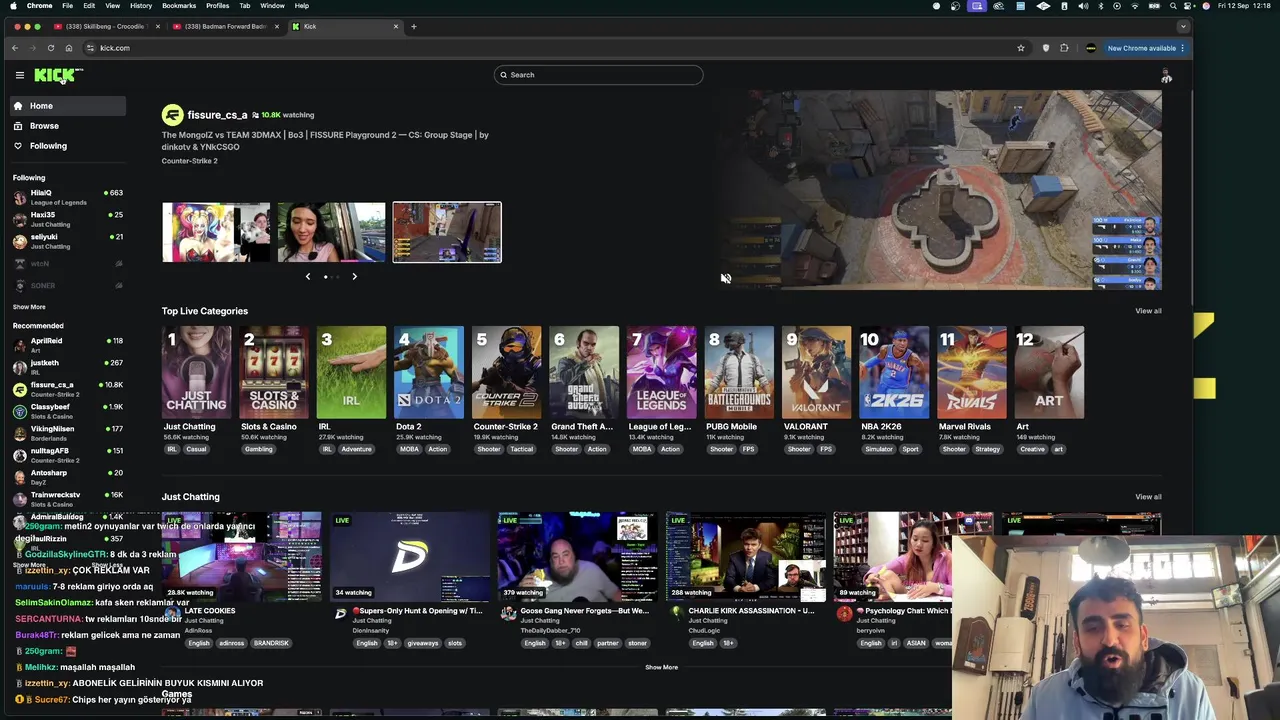Open the League of Legends category card
The width and height of the screenshot is (1280, 720).
pyautogui.click(x=661, y=372)
